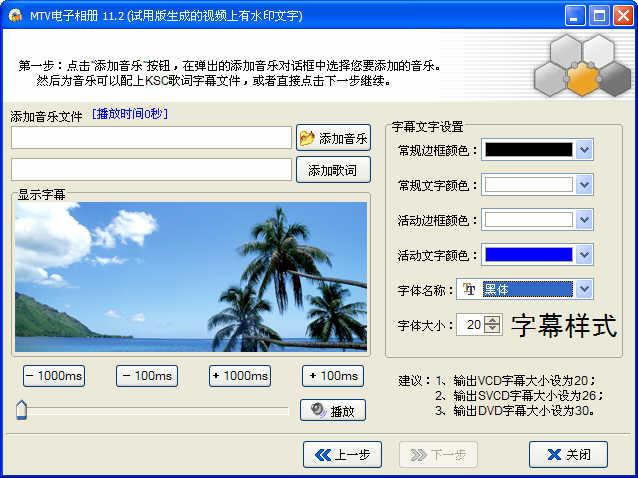Click the 字体大小 value field showing 20
This screenshot has height=478, width=638.
click(472, 325)
